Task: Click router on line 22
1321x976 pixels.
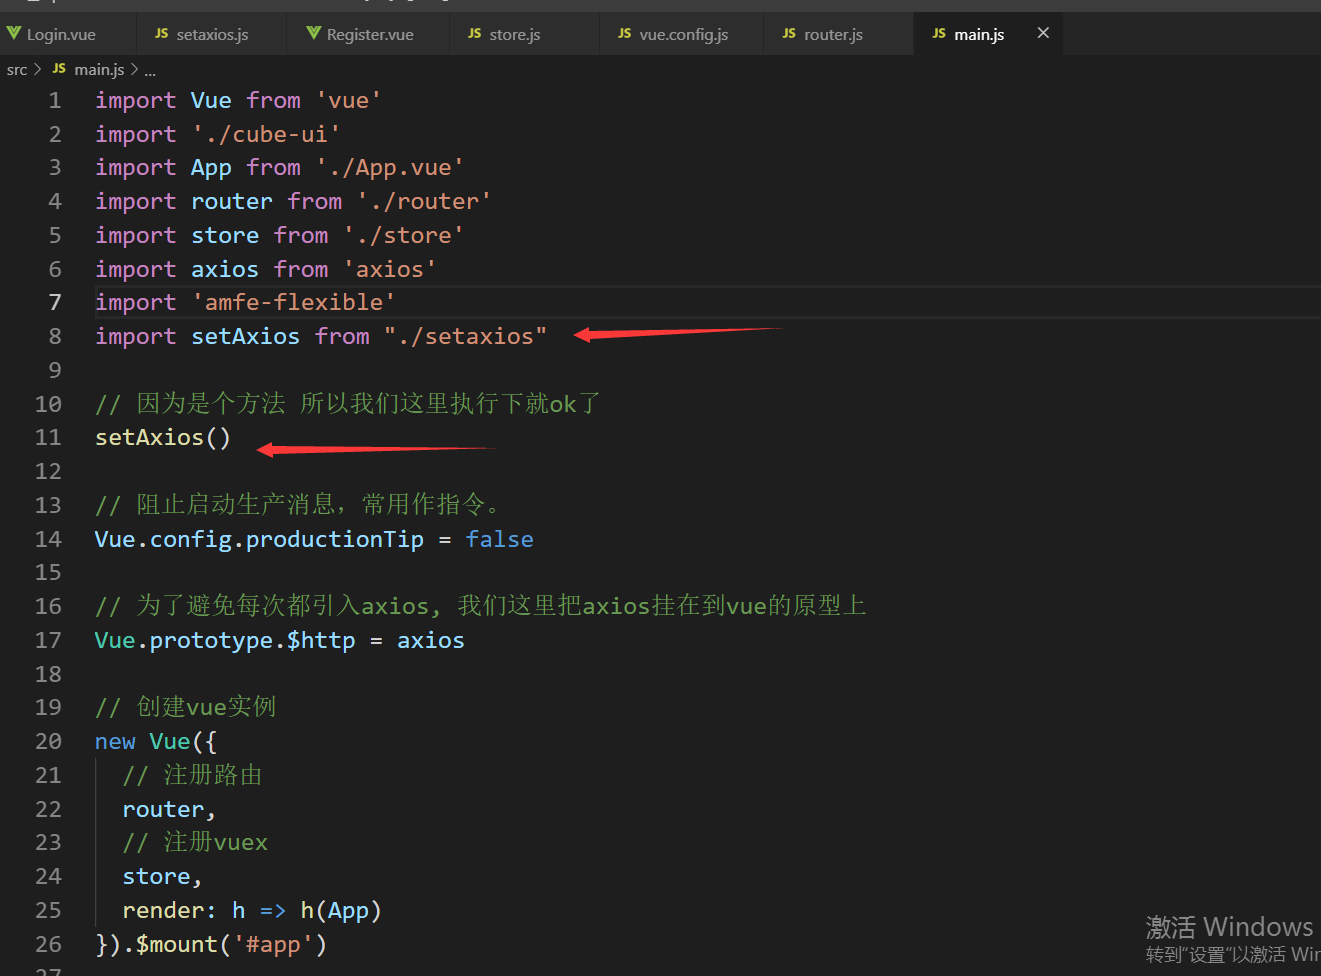Action: (x=163, y=810)
